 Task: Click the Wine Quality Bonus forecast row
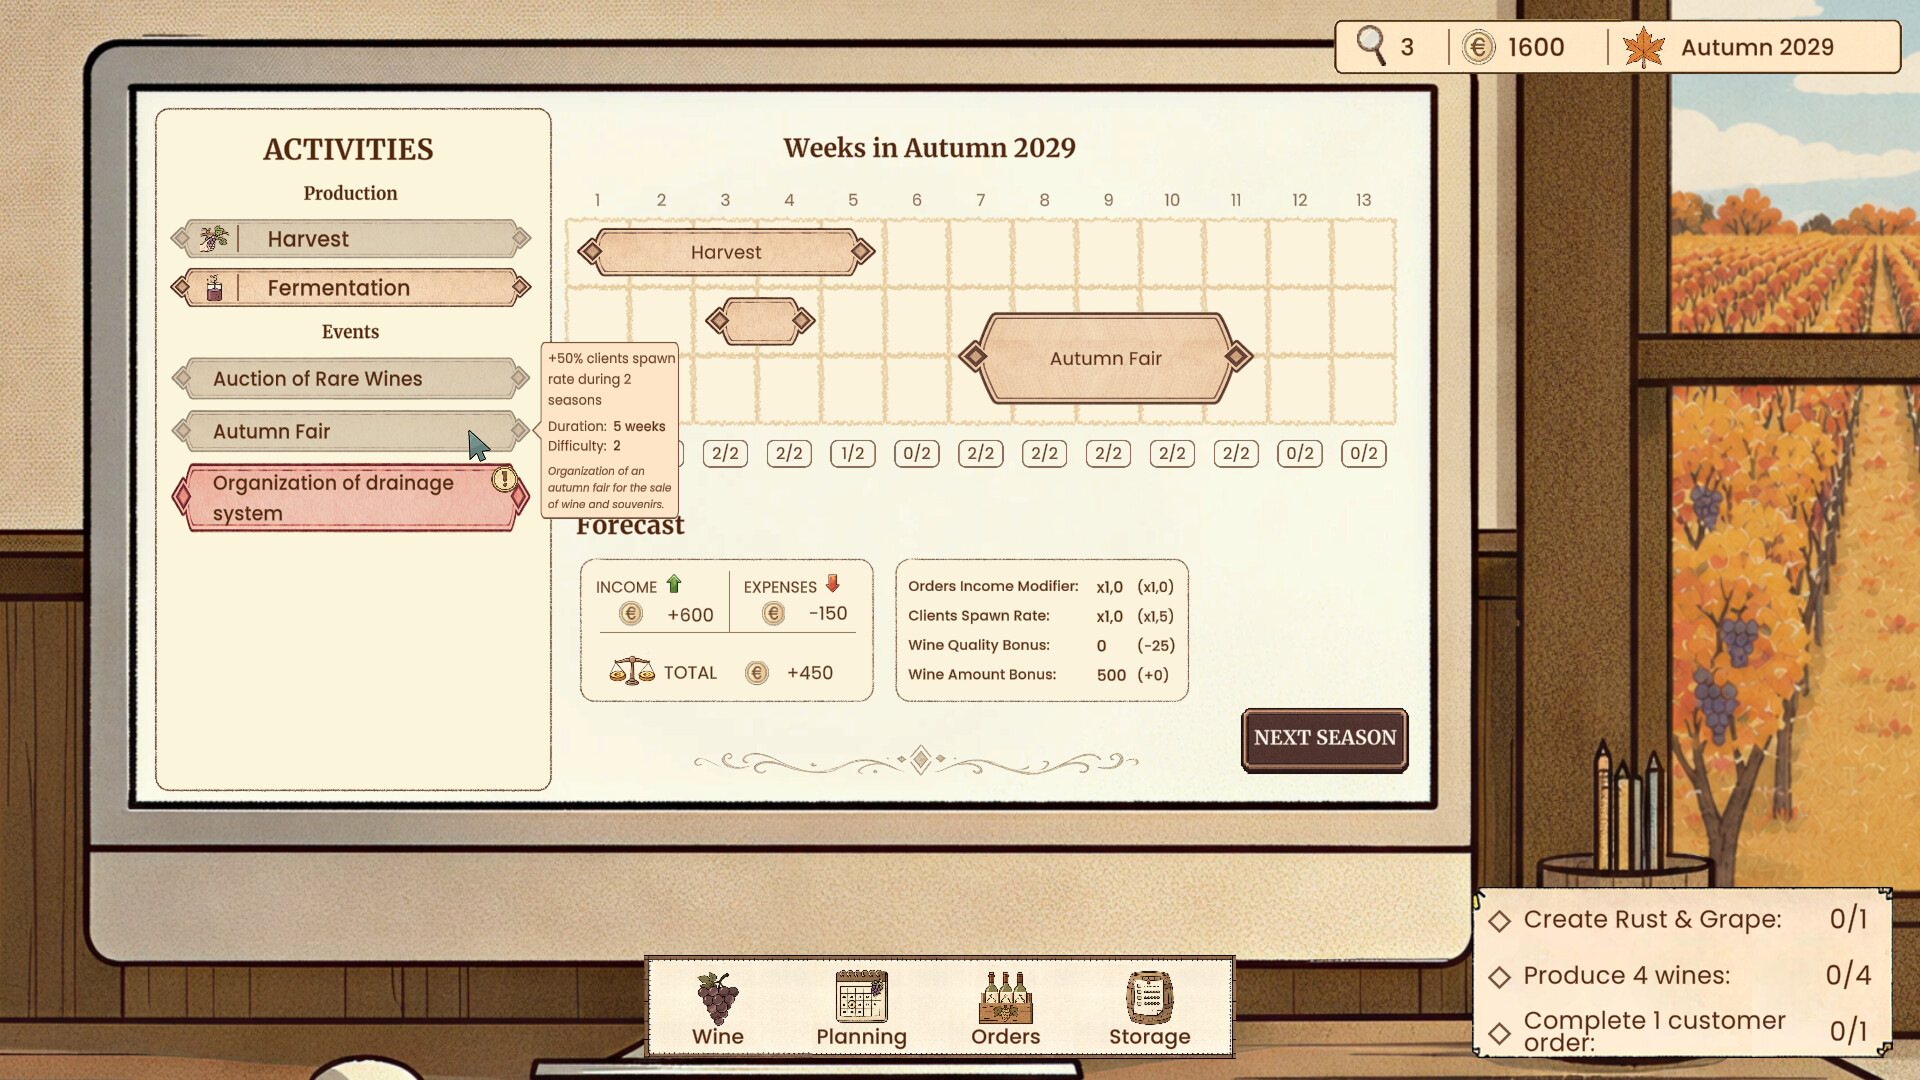1041,646
